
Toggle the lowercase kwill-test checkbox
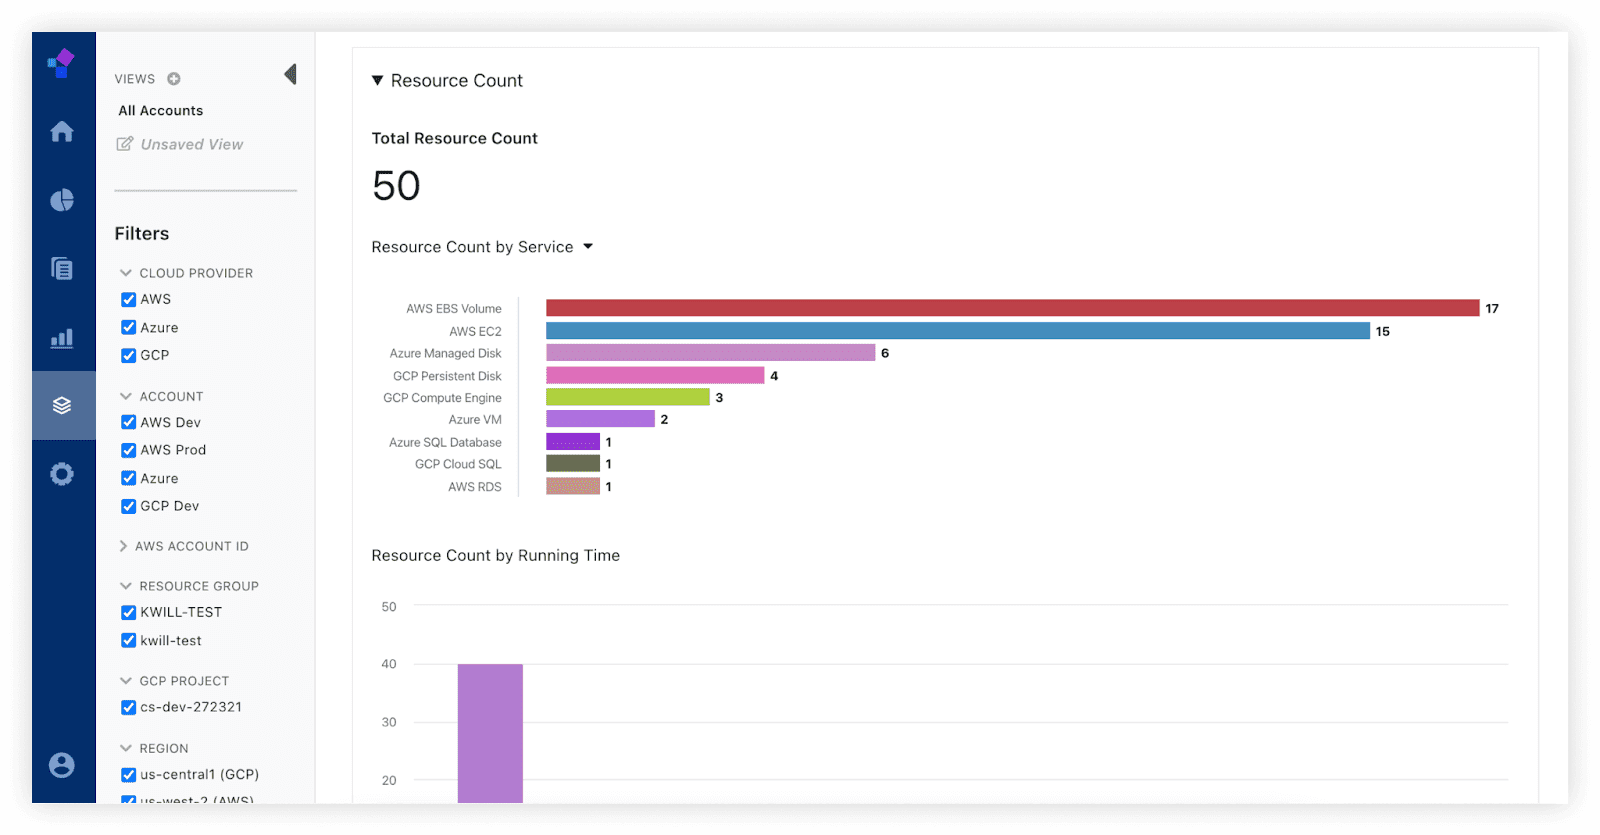pyautogui.click(x=128, y=640)
